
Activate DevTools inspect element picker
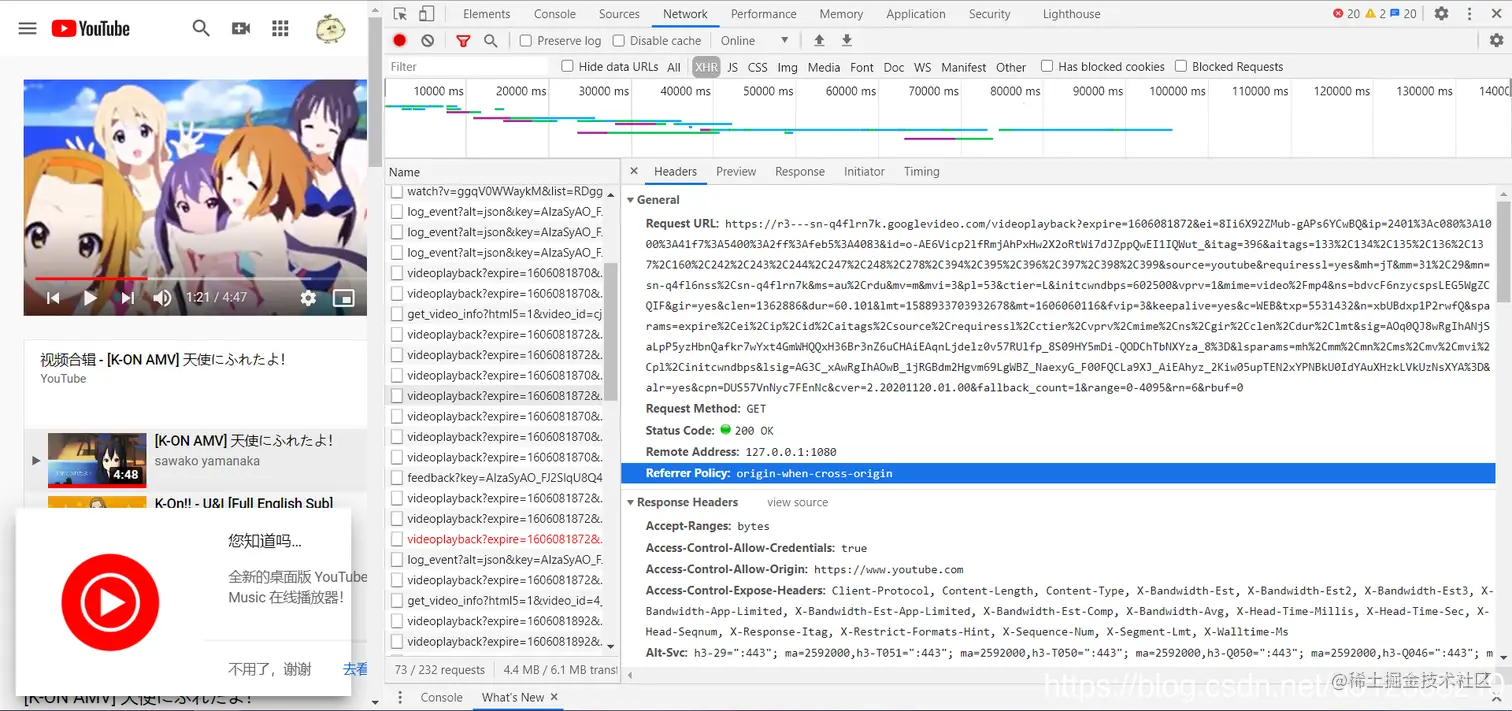[x=400, y=14]
